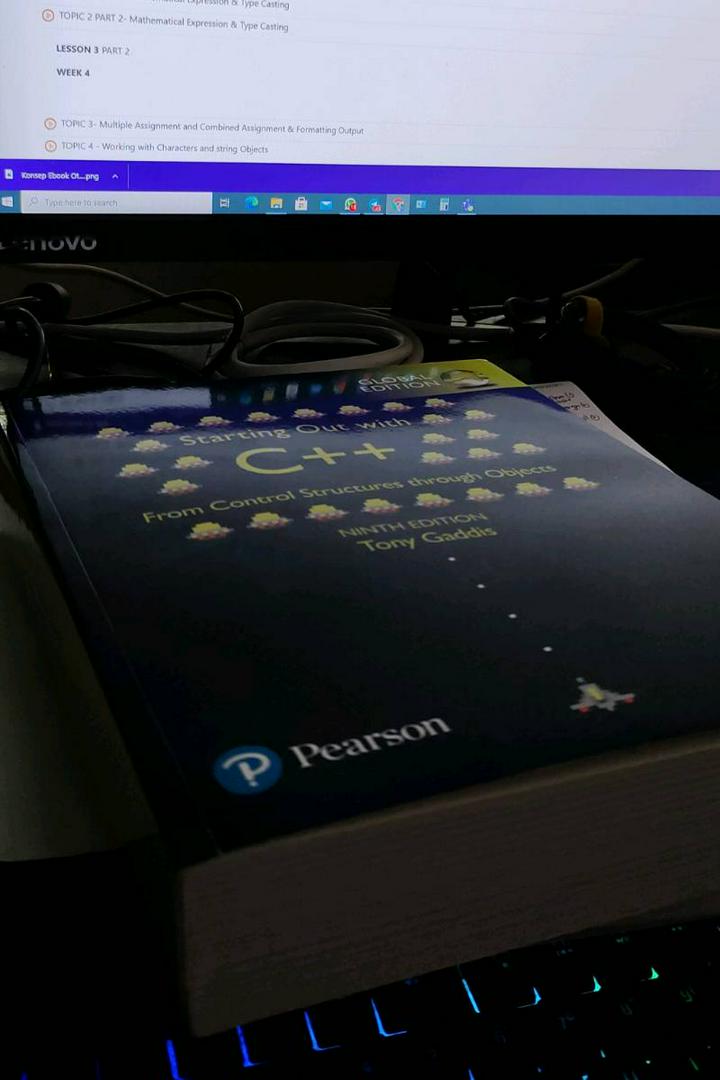Screen dimensions: 720x1080
Task: Open Microsoft Teams from the taskbar
Action: coord(467,205)
